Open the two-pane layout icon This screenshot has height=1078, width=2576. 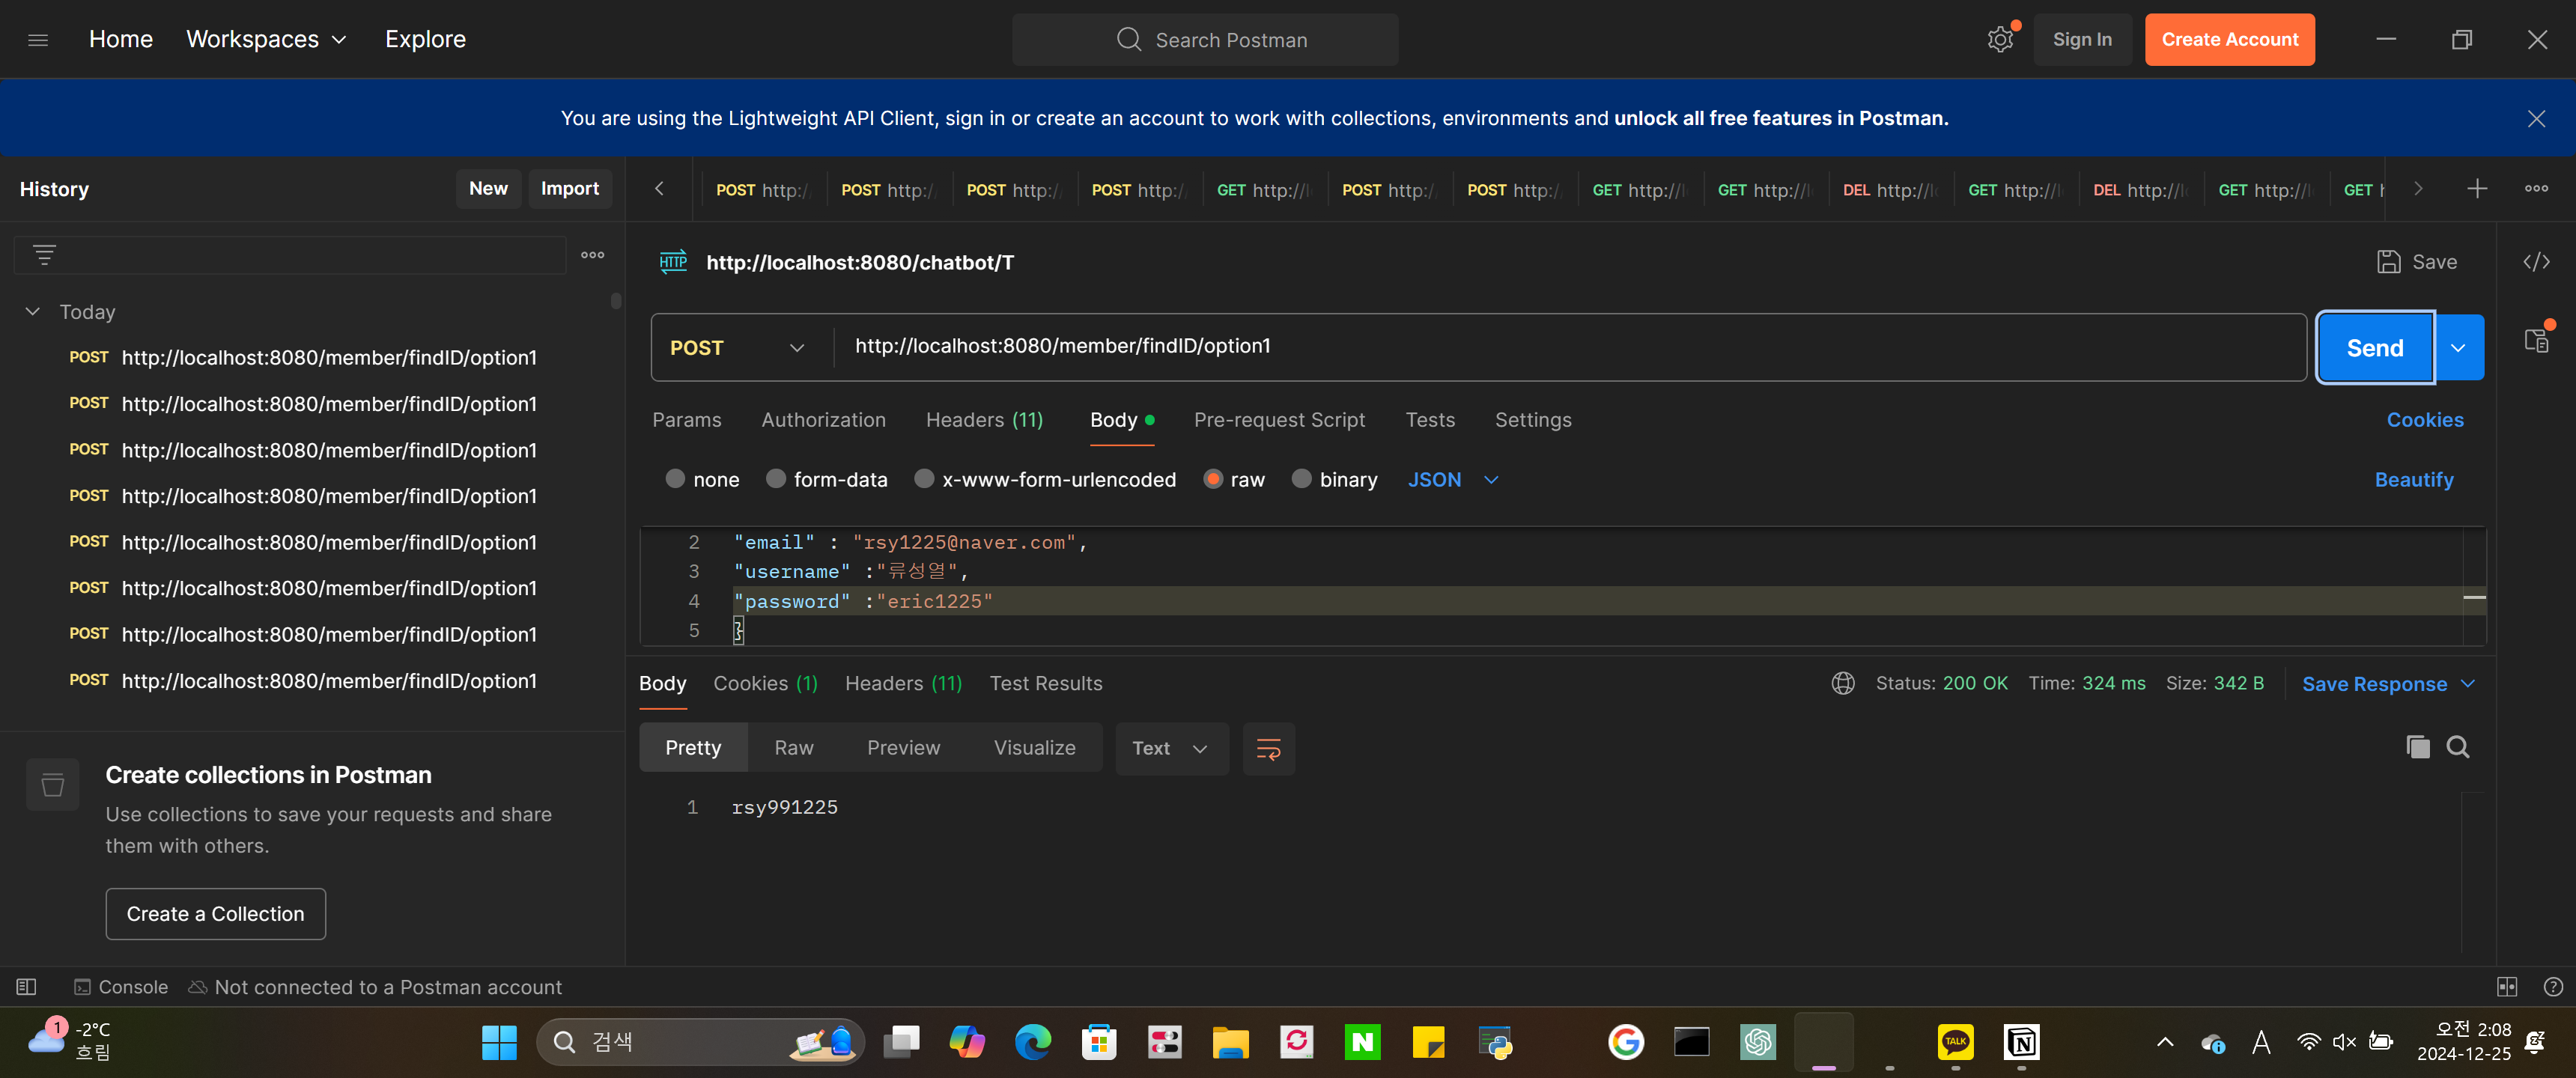click(2507, 988)
